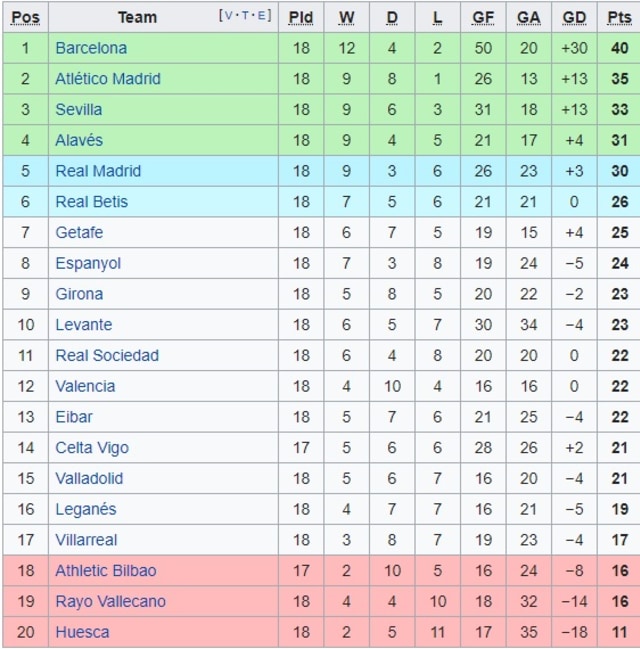This screenshot has width=640, height=649.
Task: Select the Real Madrid link
Action: coord(98,171)
